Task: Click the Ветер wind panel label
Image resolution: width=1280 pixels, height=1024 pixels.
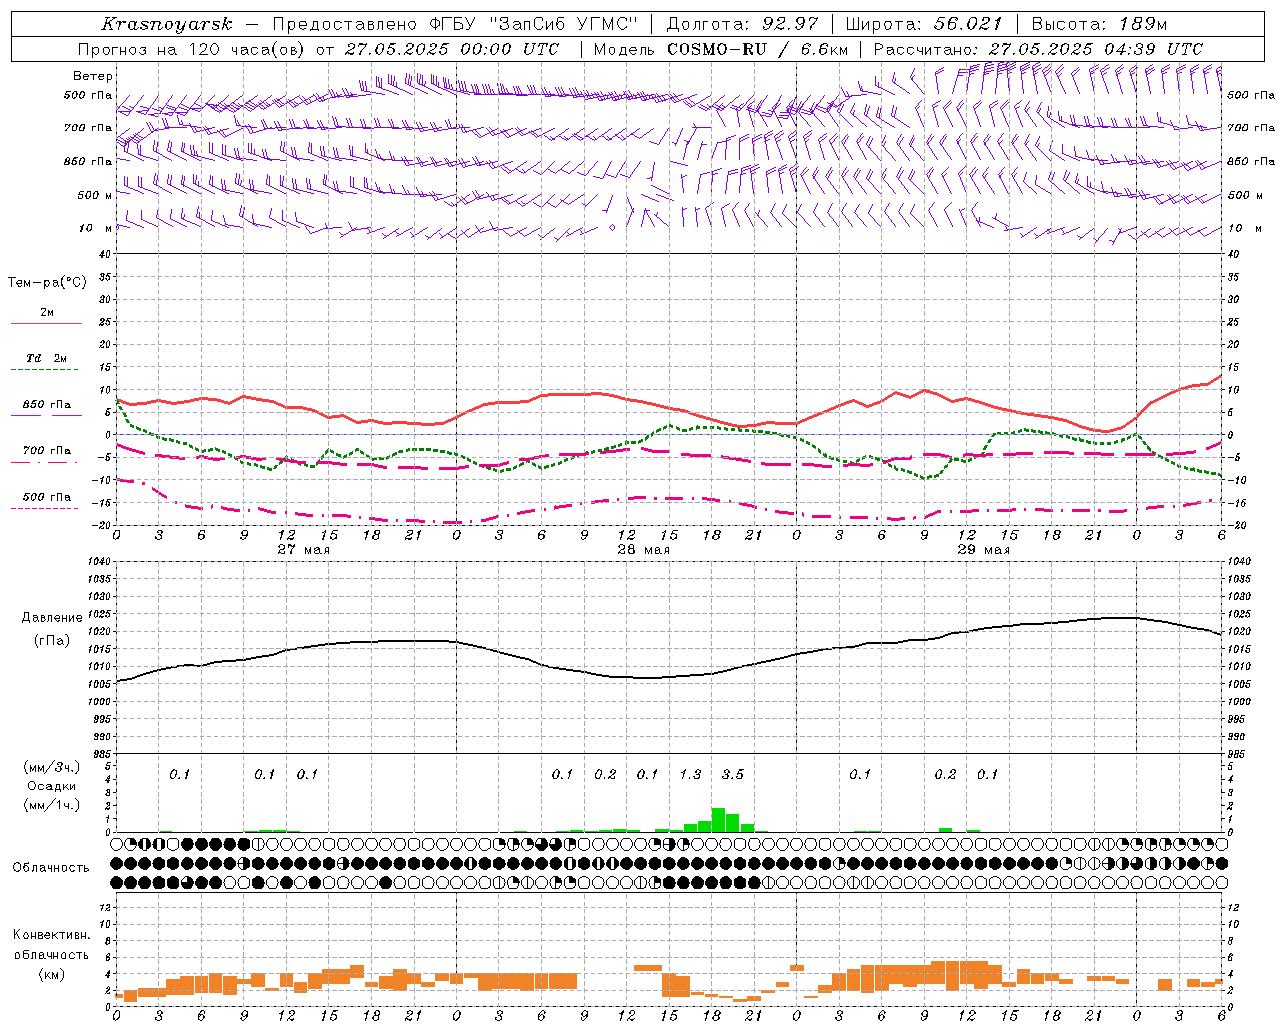Action: (93, 76)
